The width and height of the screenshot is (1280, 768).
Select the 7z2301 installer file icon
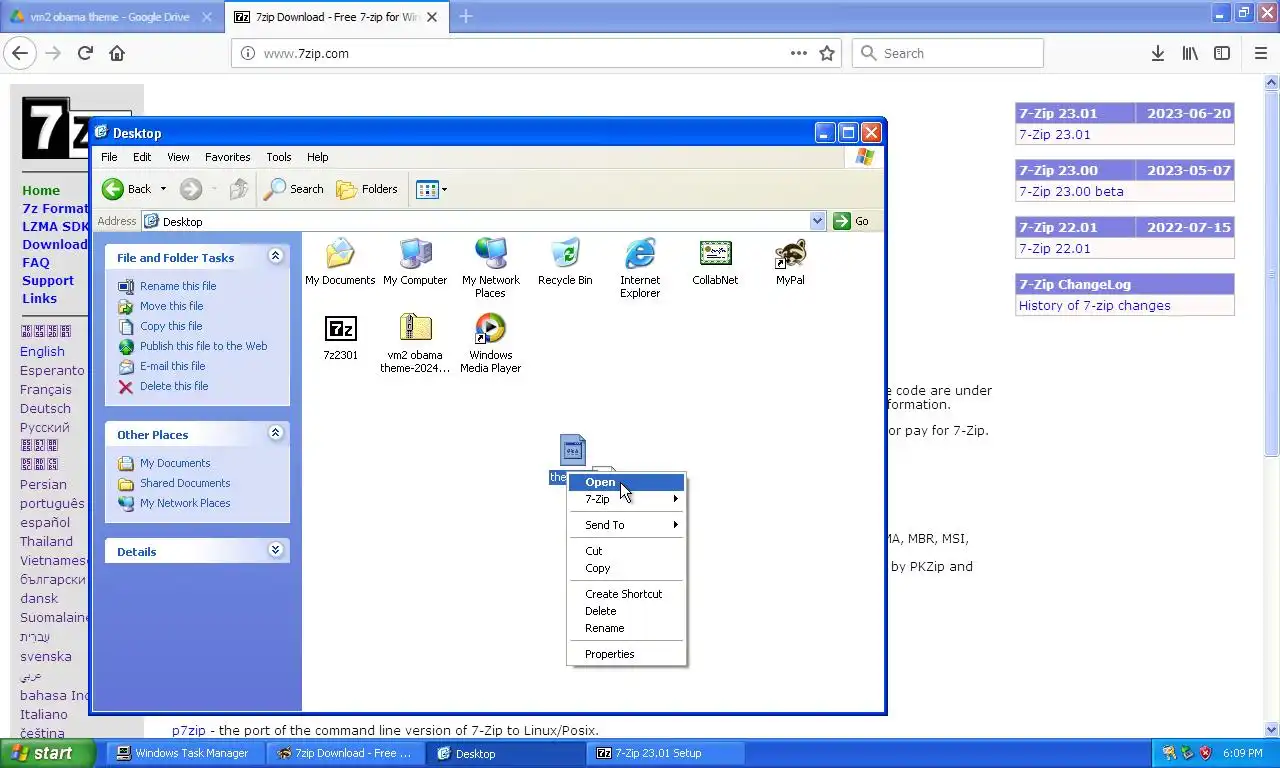point(340,337)
